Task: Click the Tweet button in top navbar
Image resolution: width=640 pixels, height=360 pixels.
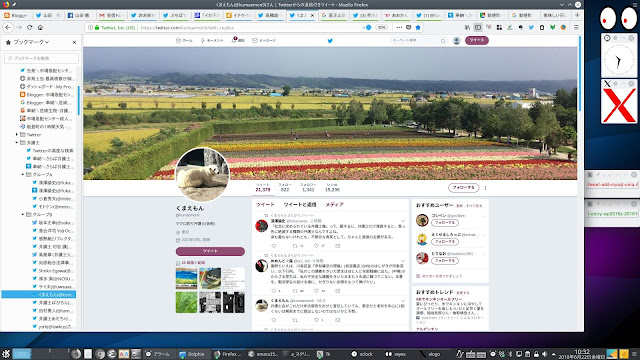Action: pos(477,40)
